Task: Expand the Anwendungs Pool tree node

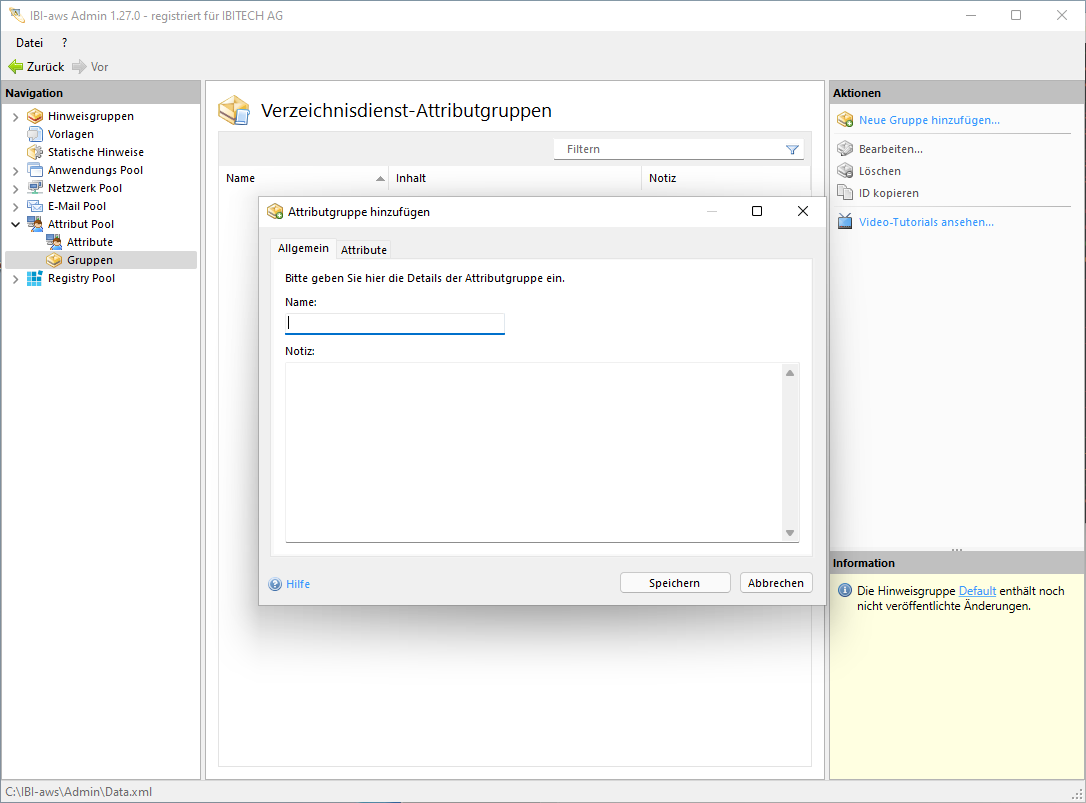Action: point(15,171)
